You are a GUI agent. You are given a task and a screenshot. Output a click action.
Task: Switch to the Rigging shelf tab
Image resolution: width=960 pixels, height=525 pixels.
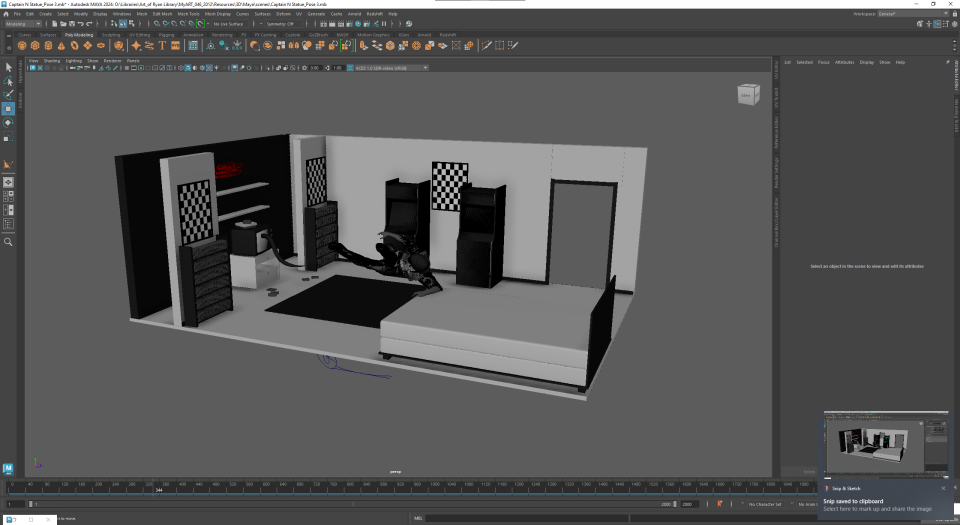click(166, 35)
